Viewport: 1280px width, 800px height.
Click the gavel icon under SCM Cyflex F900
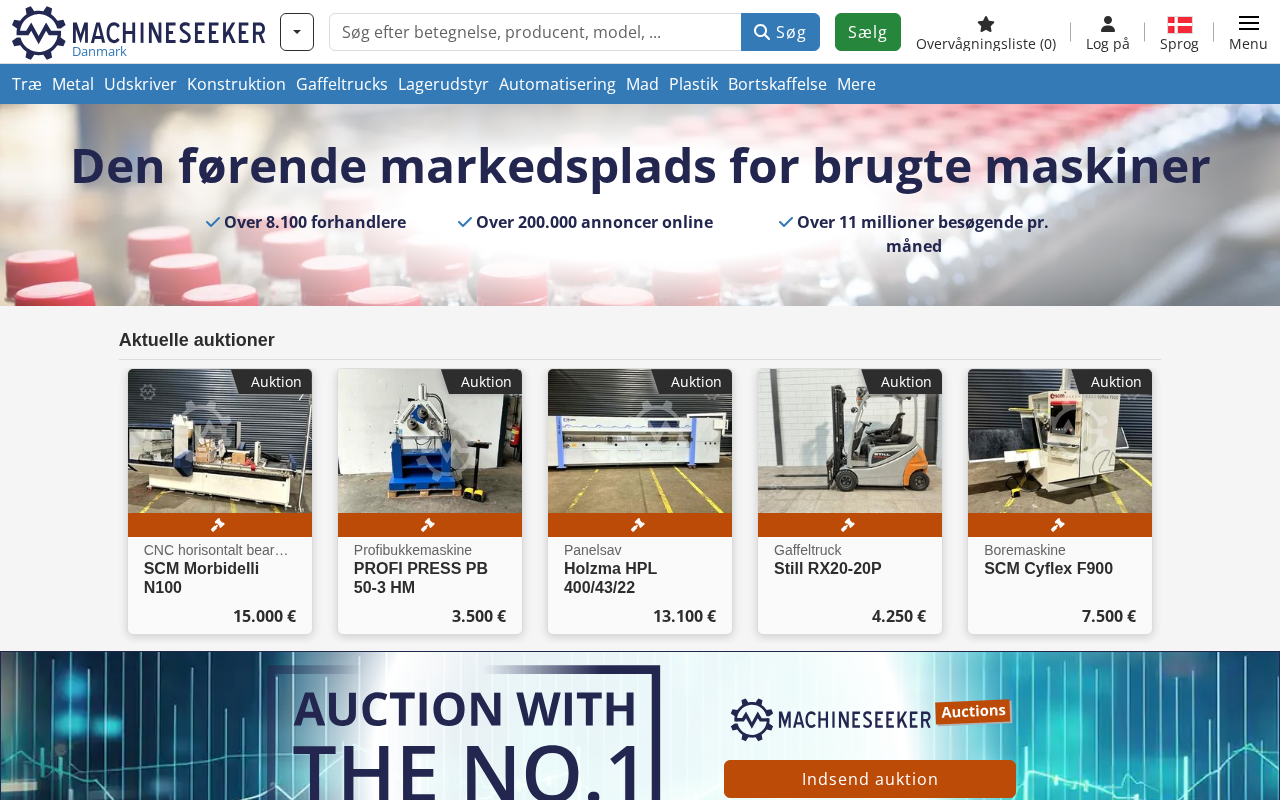[1058, 525]
